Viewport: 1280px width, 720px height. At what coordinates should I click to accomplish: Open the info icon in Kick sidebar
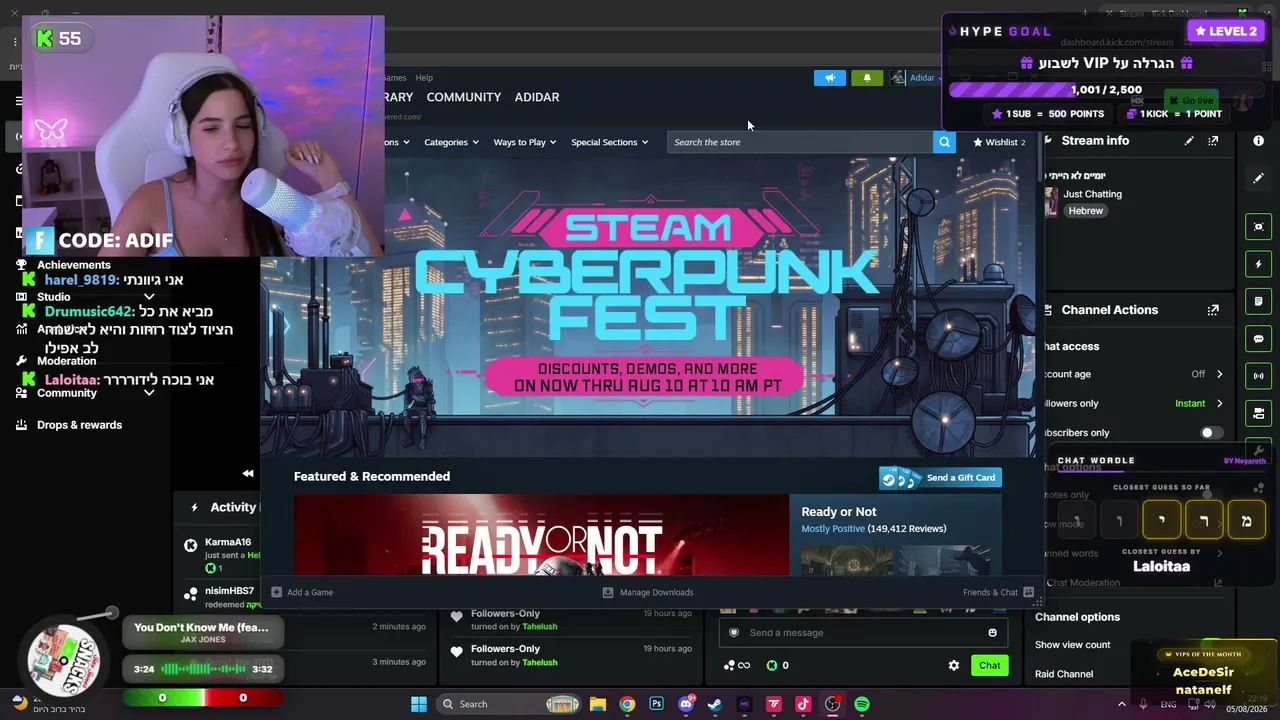pos(1258,141)
